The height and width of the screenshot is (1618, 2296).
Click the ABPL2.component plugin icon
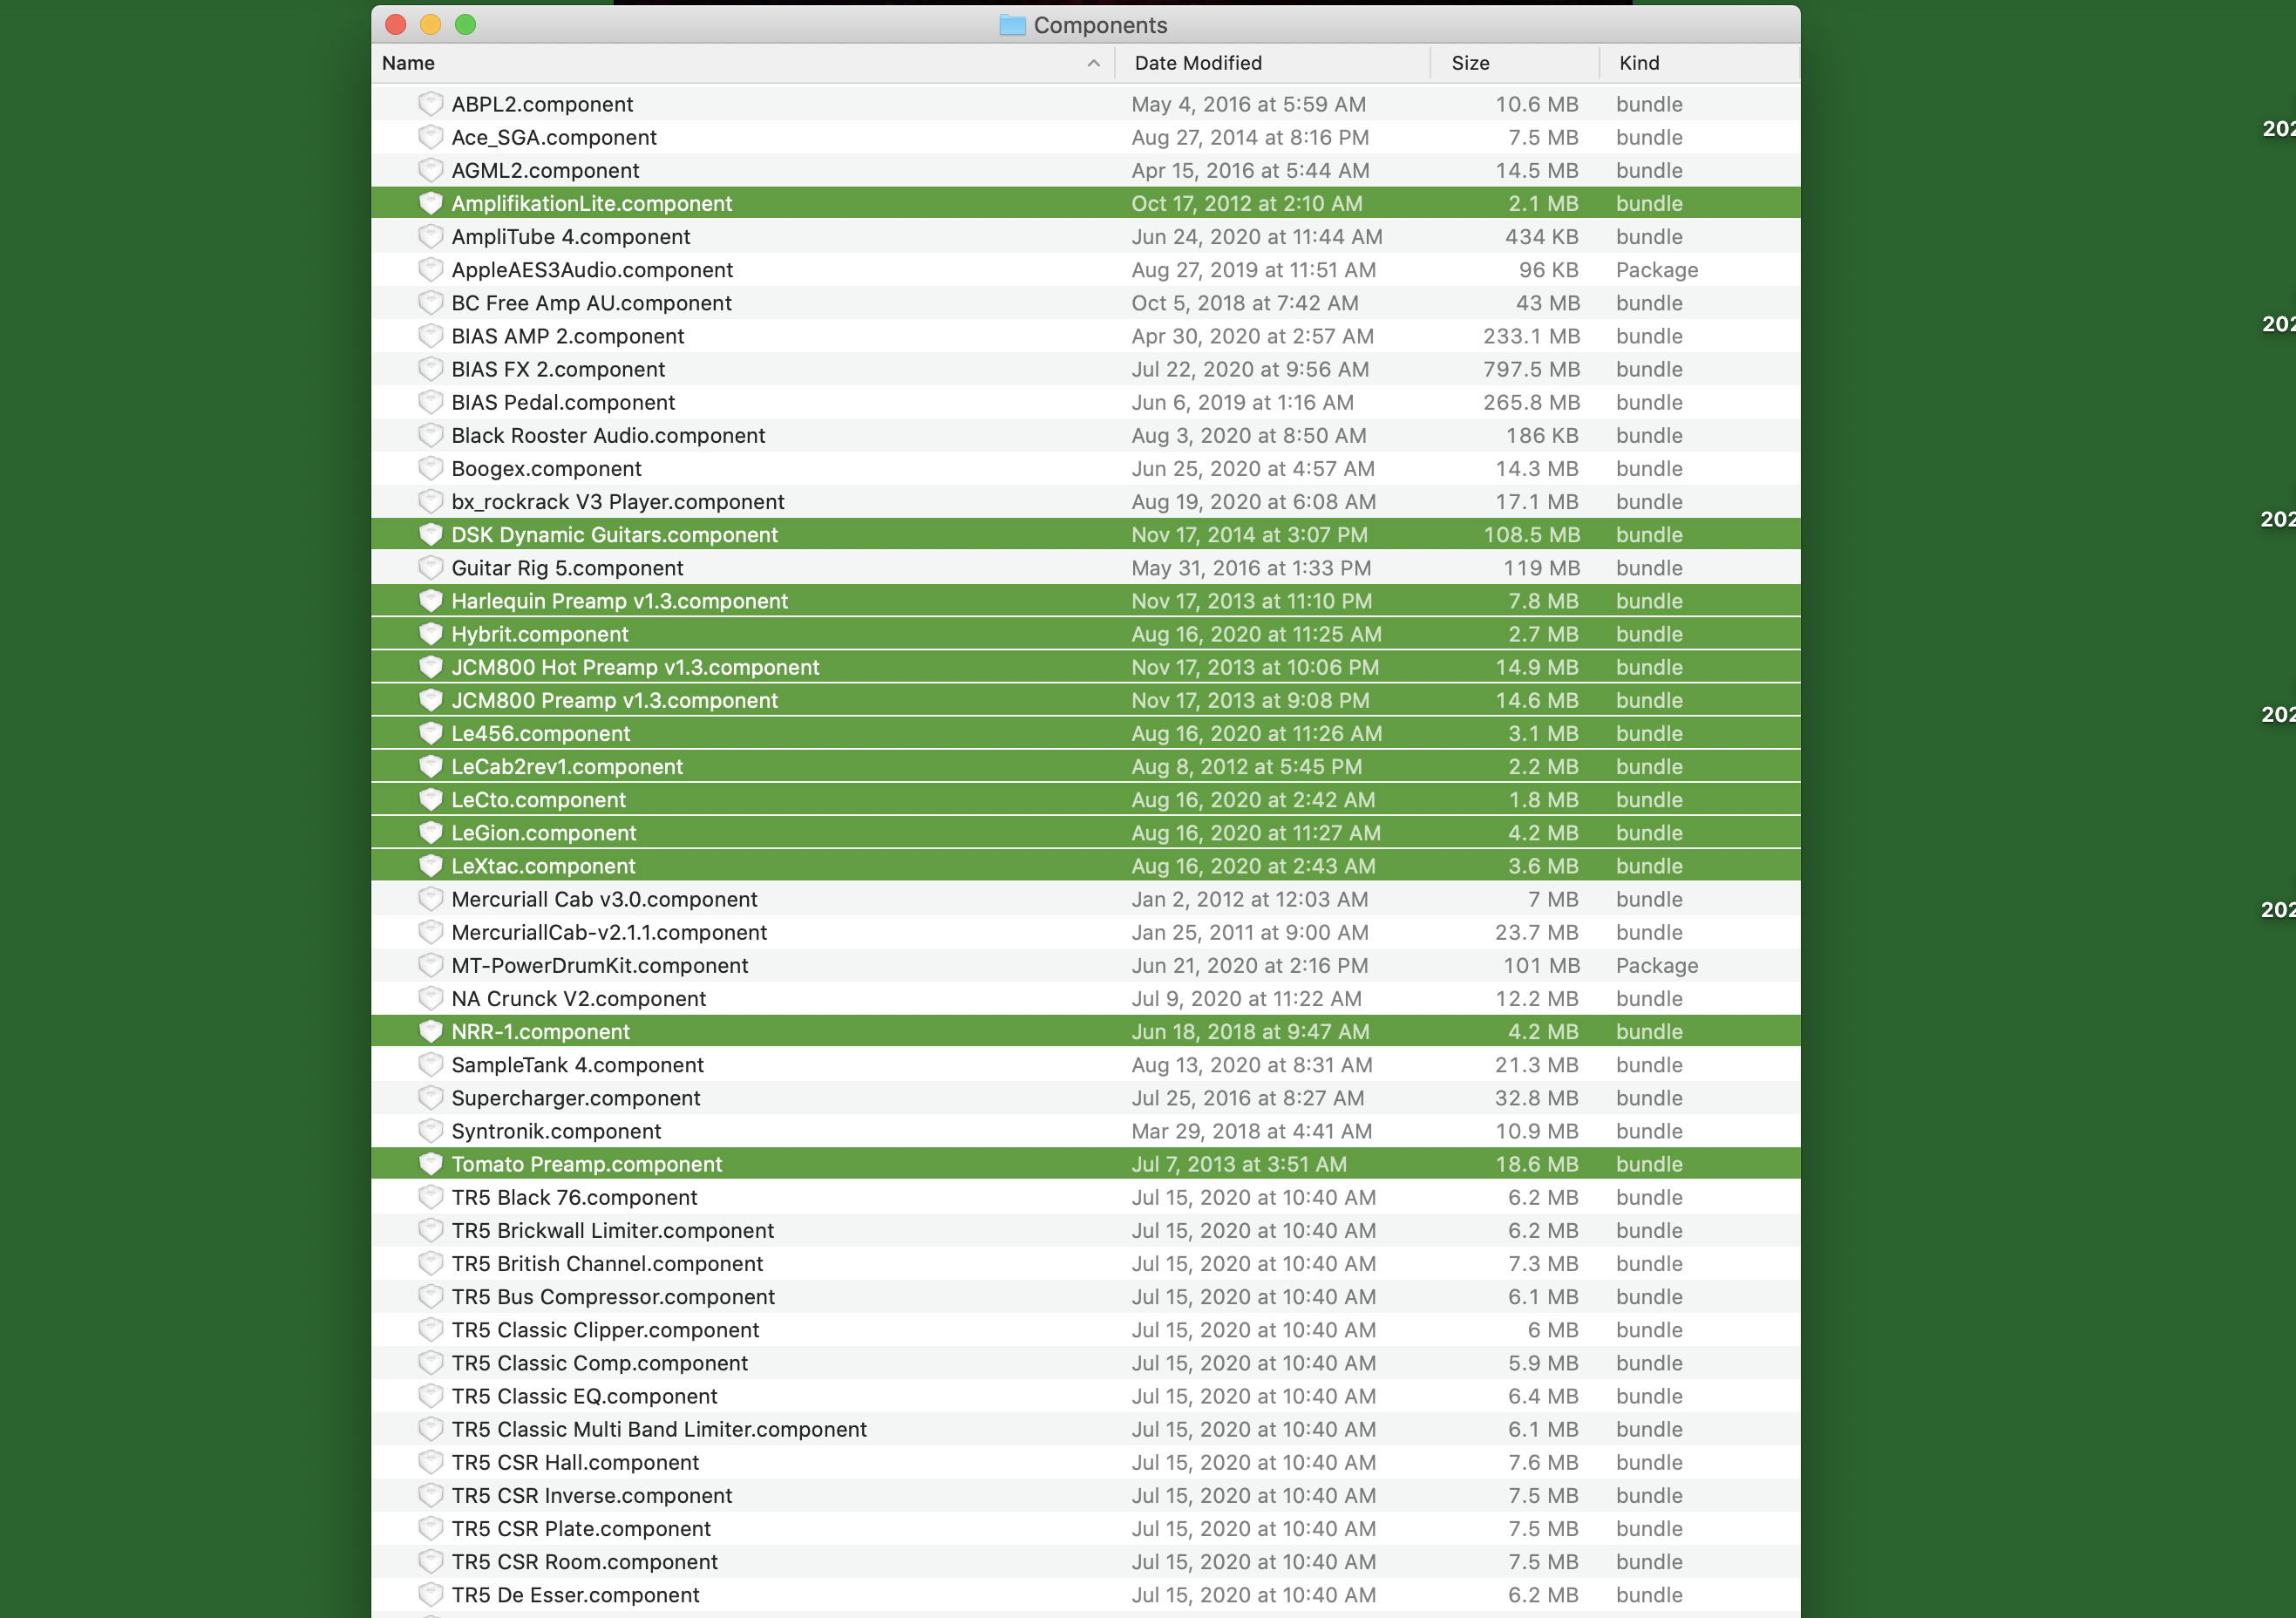pos(430,104)
